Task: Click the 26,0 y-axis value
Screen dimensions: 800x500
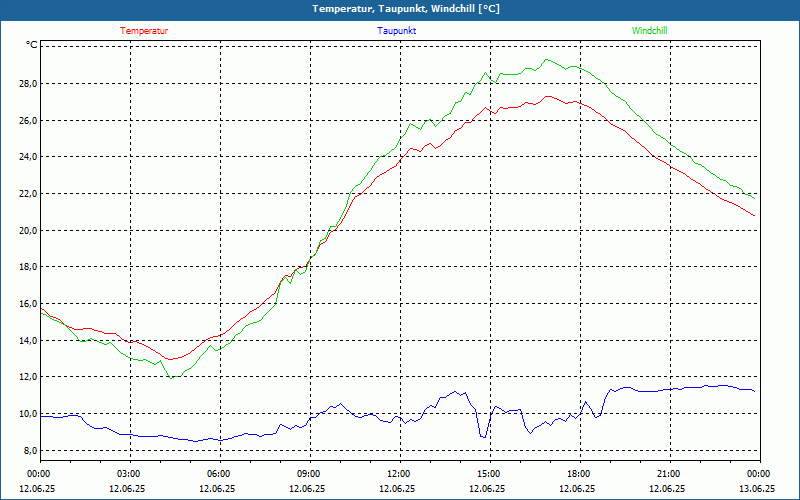Action: pos(28,120)
